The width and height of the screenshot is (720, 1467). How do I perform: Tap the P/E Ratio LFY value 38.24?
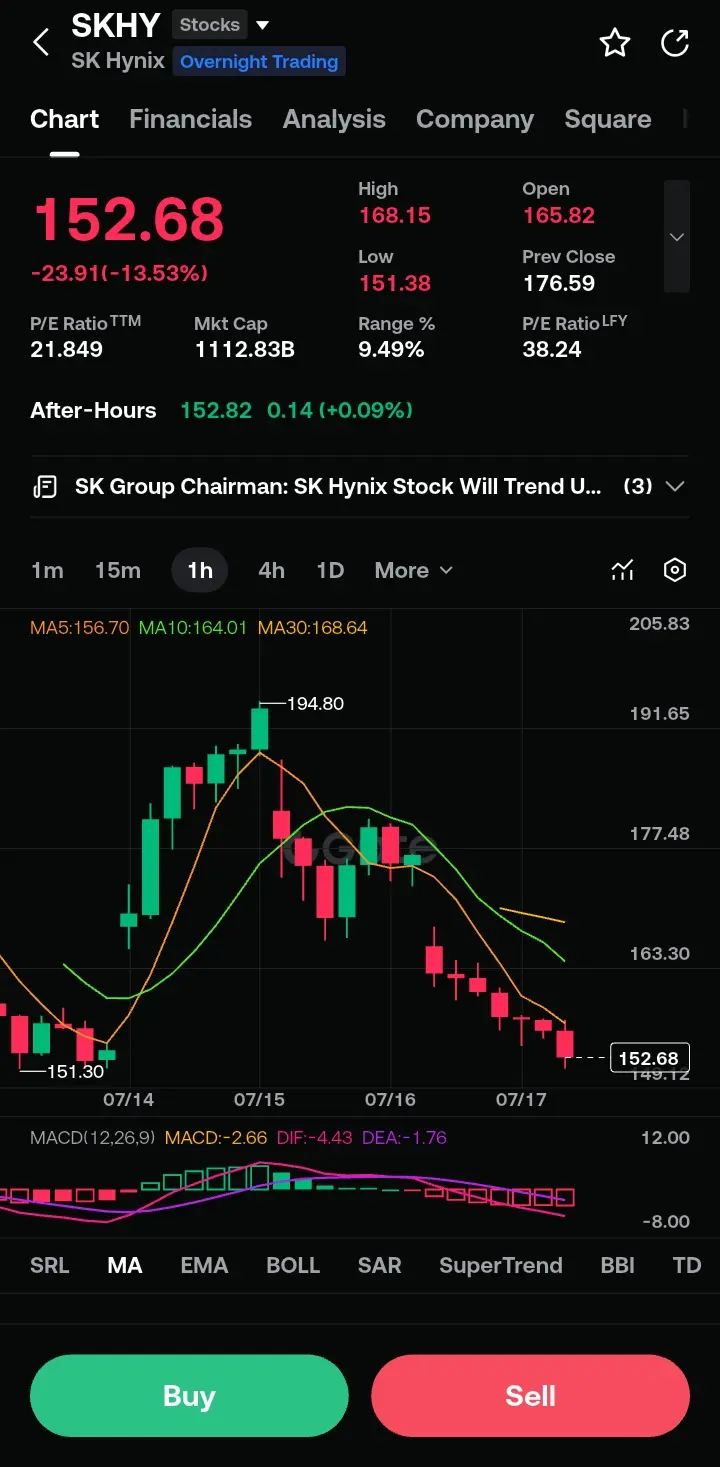(x=552, y=350)
